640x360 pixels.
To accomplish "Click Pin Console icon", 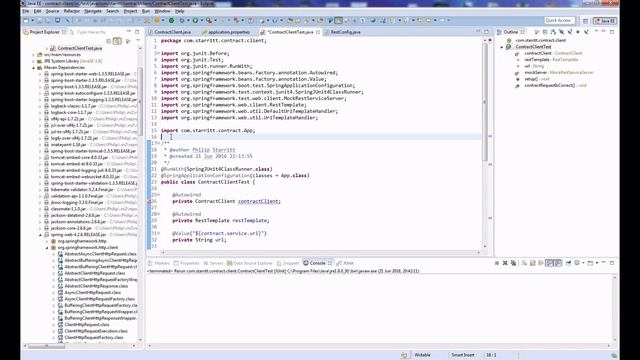I will coord(568,263).
